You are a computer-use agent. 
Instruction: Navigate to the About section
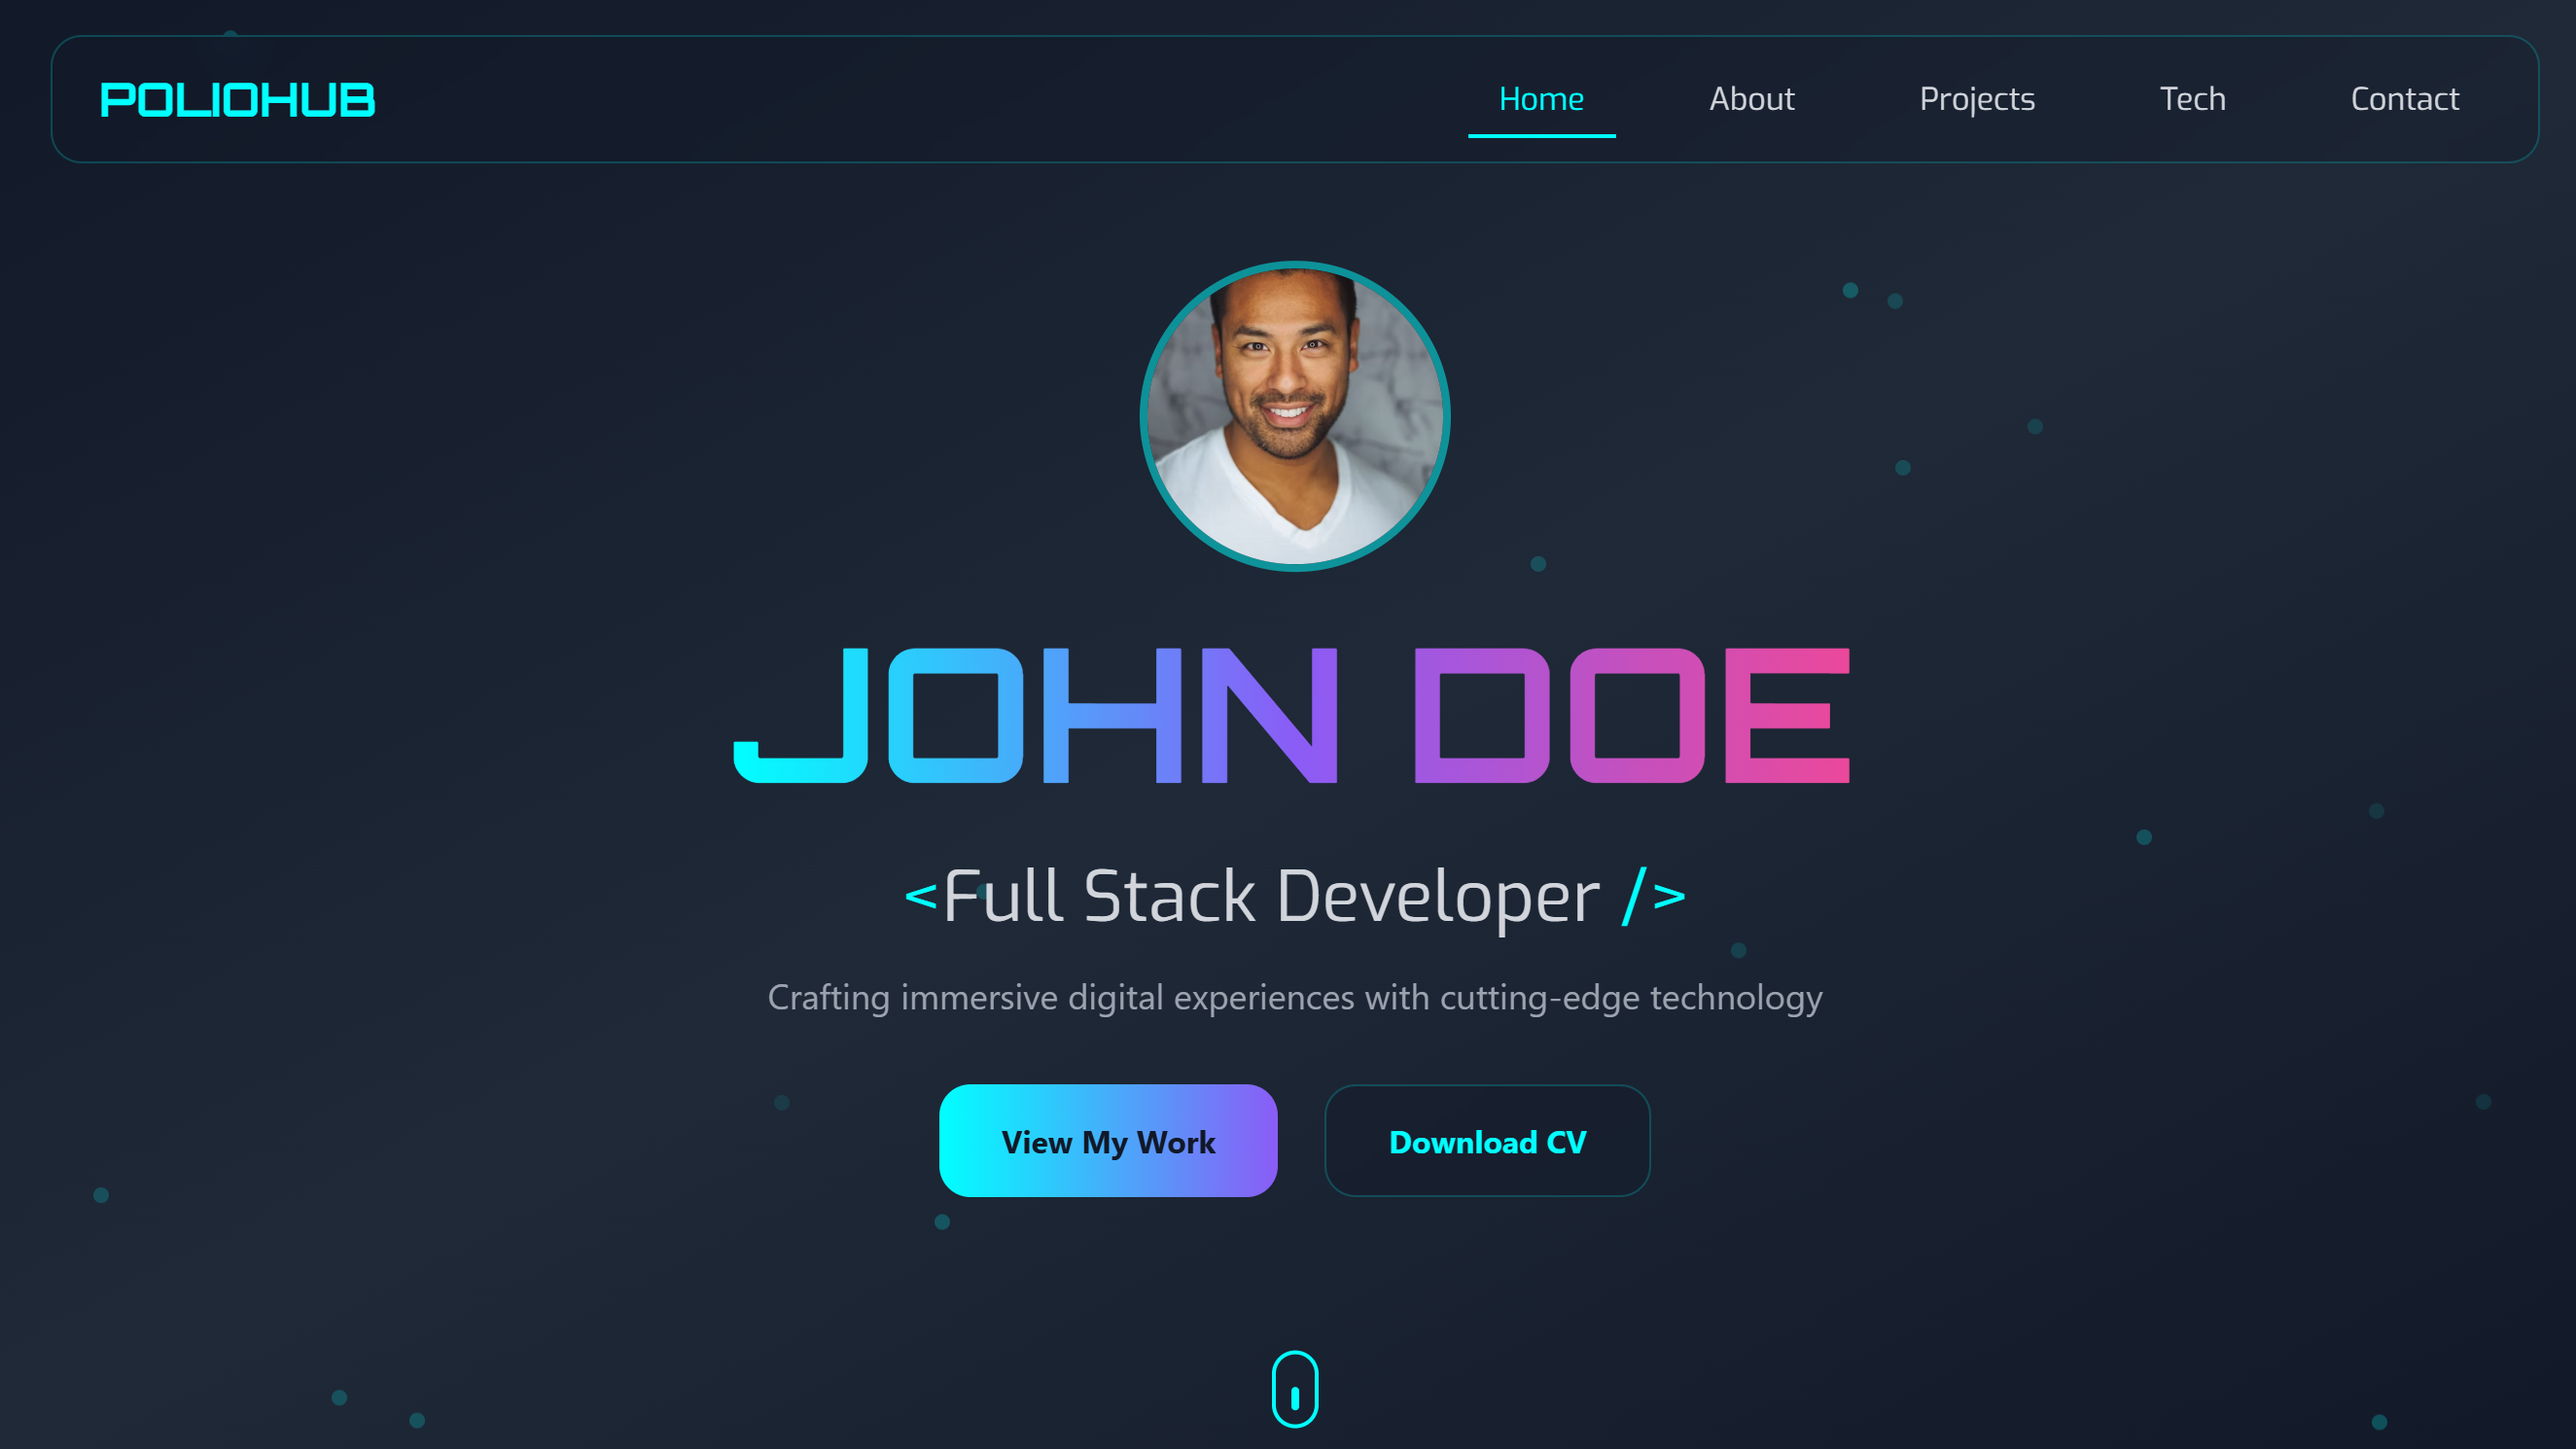(x=1751, y=98)
